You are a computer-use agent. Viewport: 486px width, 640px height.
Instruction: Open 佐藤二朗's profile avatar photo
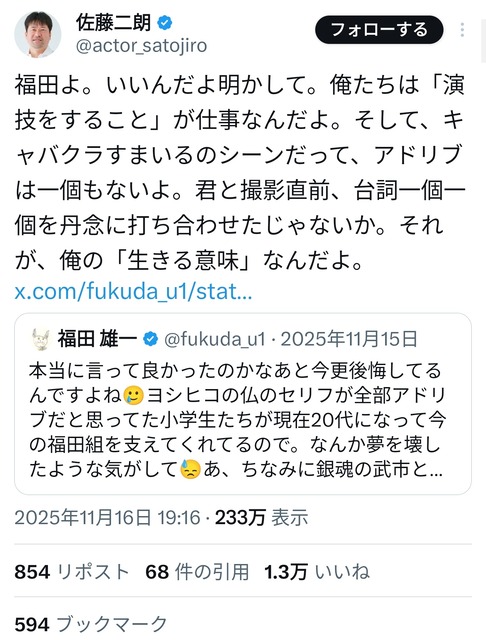pyautogui.click(x=38, y=34)
